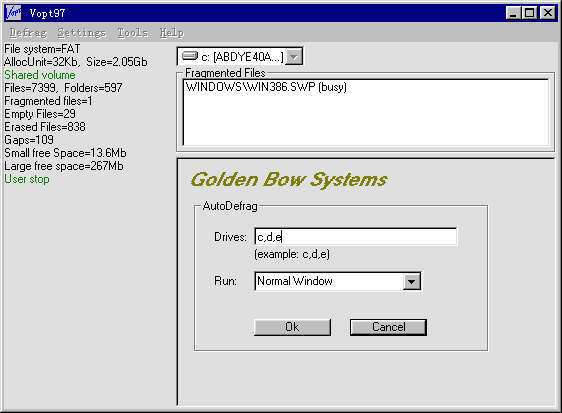The image size is (562, 413).
Task: Click the Vopt97 title bar app icon
Action: tap(14, 13)
